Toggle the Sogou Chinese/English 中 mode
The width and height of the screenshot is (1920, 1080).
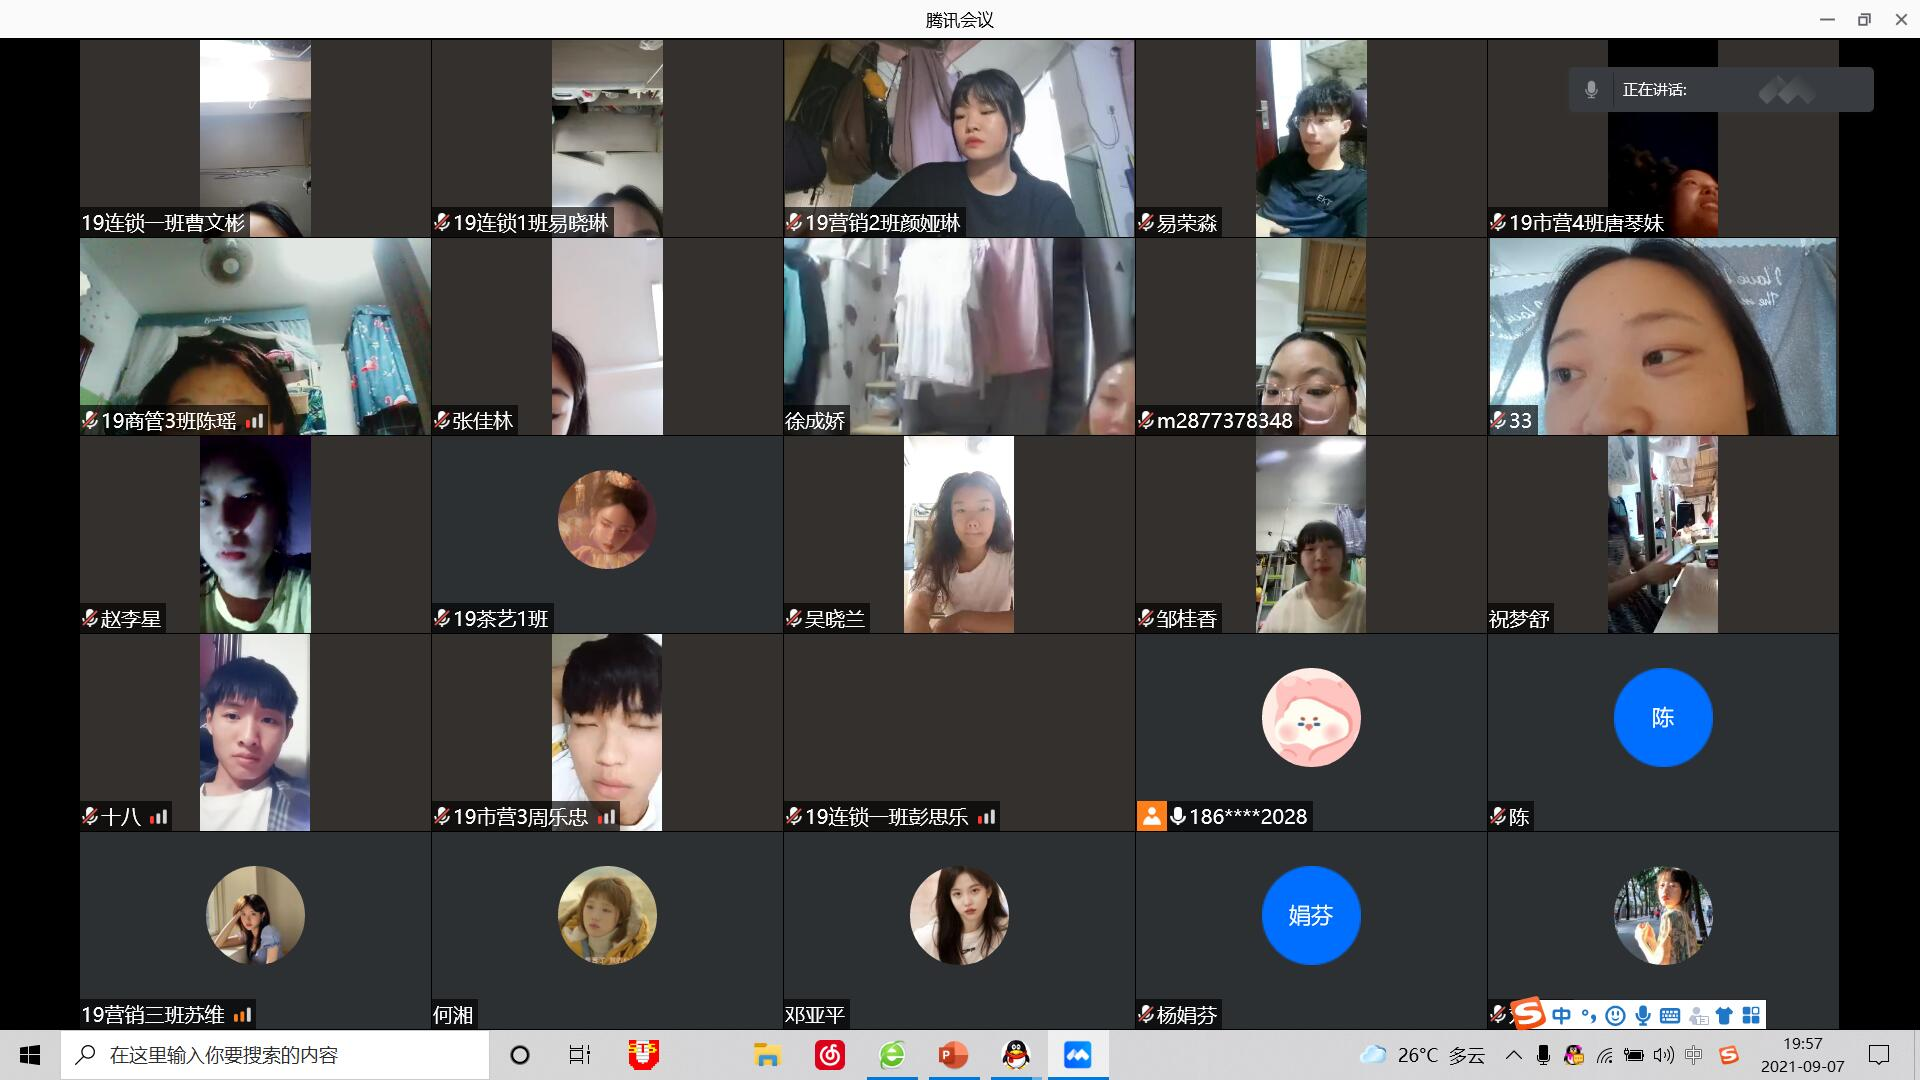[x=1561, y=1016]
